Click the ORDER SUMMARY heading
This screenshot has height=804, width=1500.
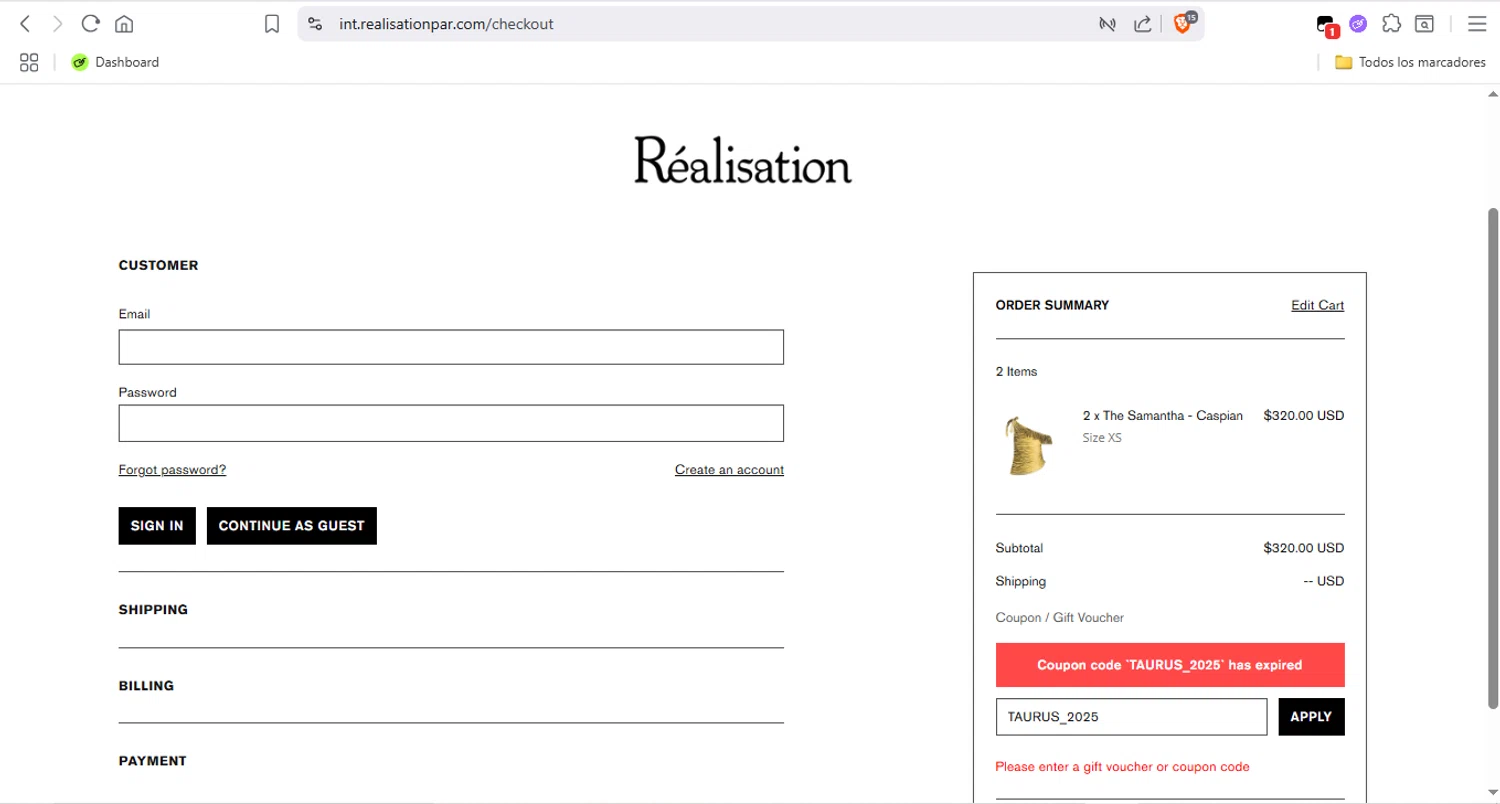(x=1052, y=306)
